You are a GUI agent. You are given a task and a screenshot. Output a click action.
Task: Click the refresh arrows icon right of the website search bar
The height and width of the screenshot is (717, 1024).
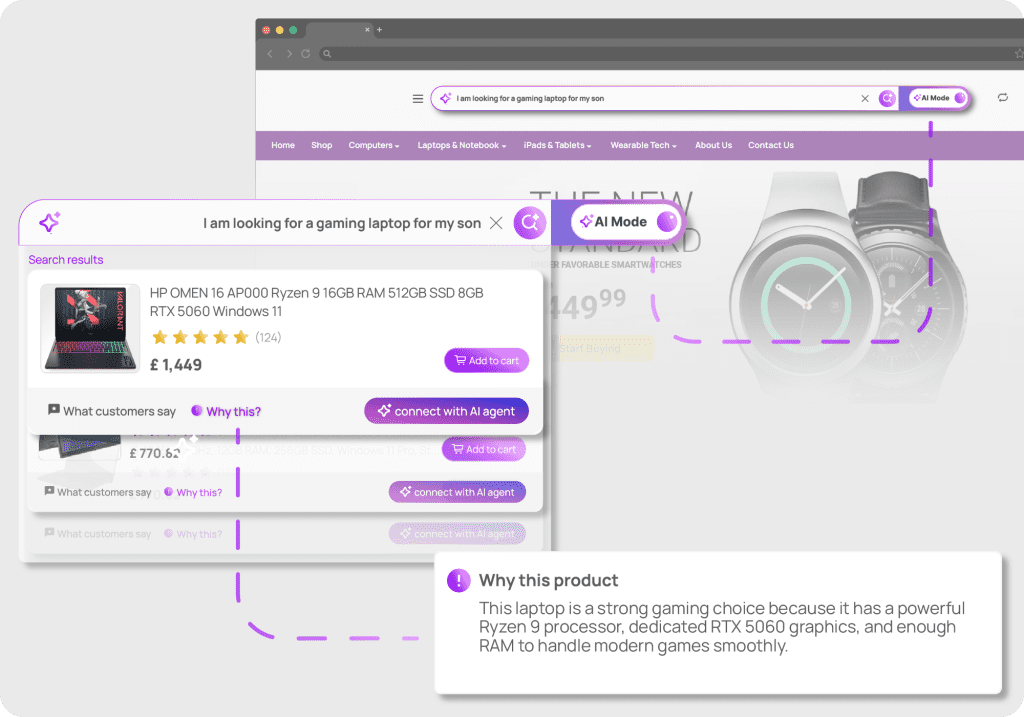(1002, 98)
